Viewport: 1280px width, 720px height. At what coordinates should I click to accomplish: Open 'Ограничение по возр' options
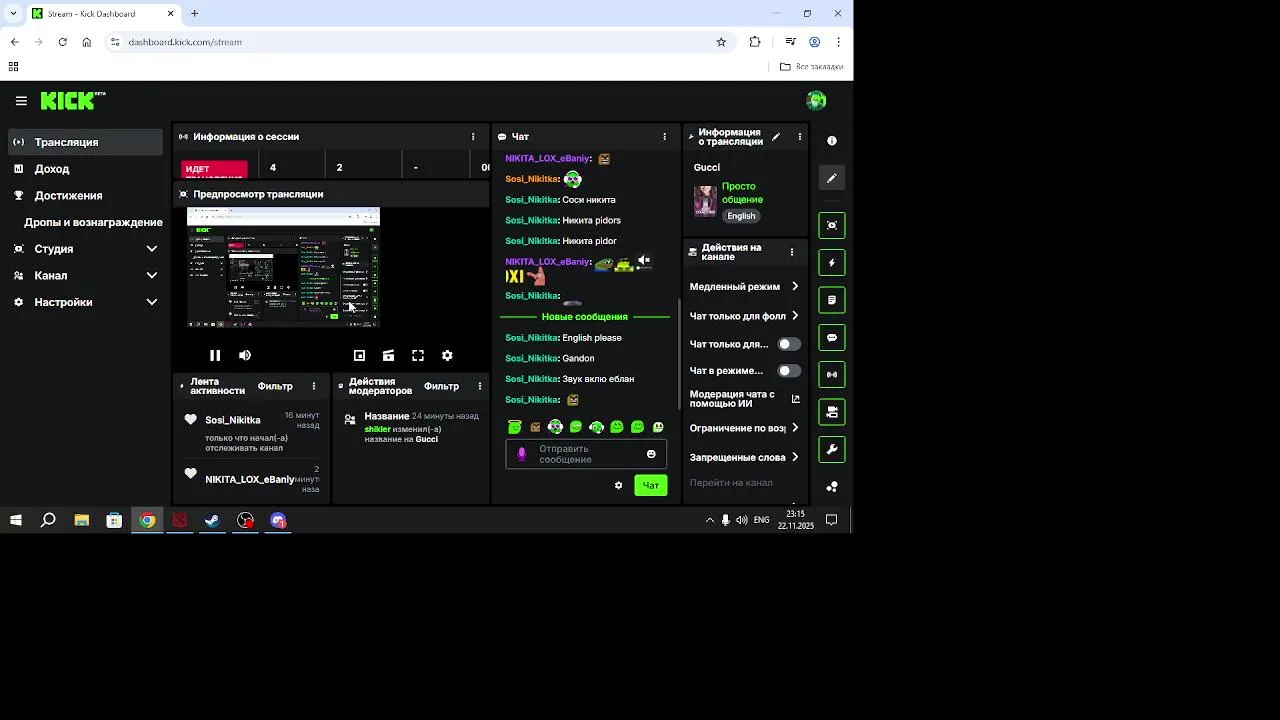[744, 428]
